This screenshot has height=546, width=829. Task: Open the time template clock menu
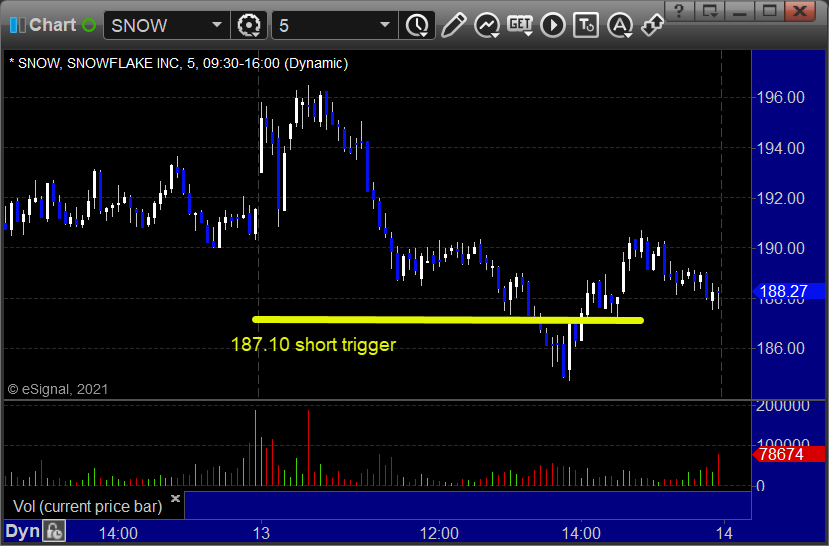[x=418, y=25]
